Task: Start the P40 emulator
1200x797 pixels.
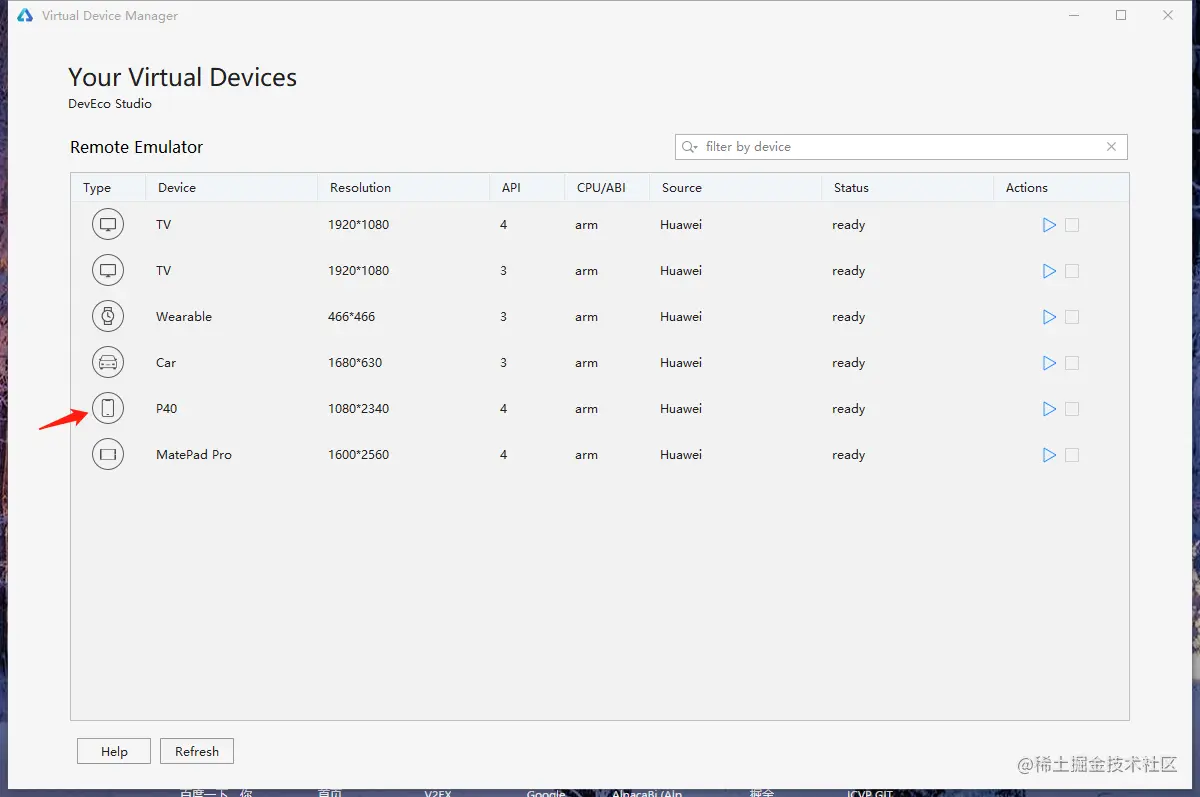Action: [x=1049, y=409]
